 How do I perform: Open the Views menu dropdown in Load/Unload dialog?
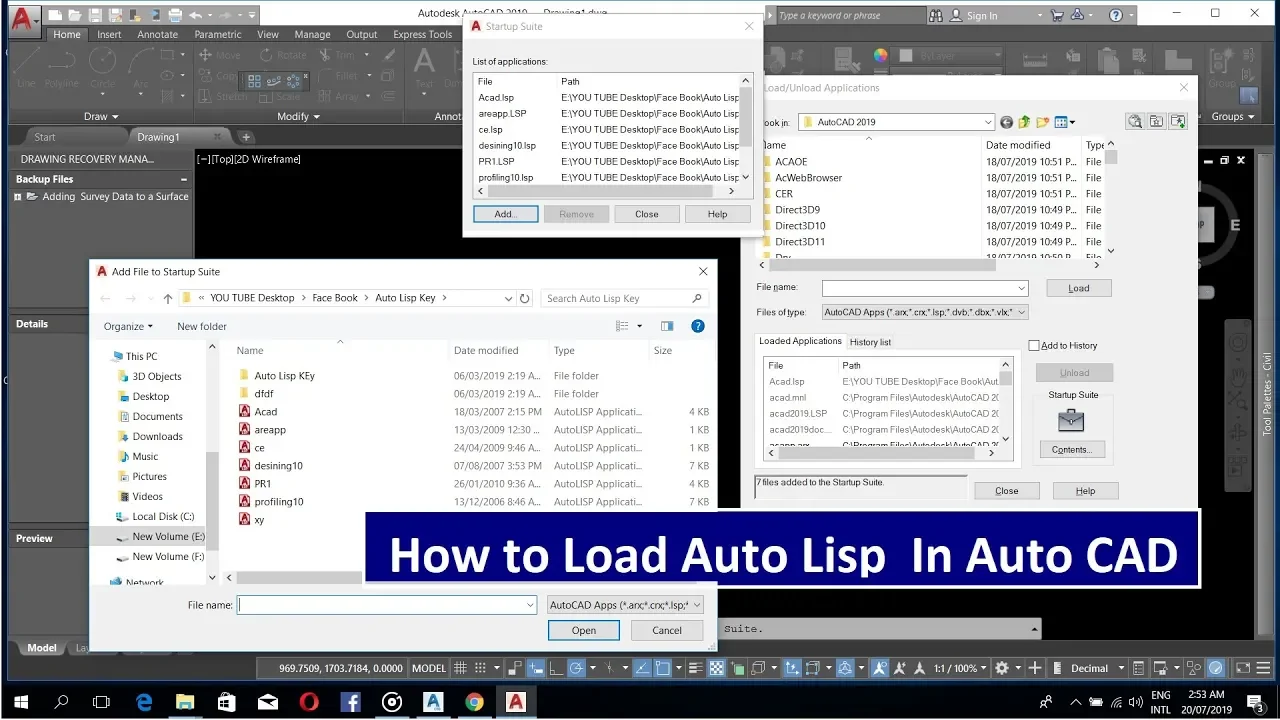pos(1072,122)
